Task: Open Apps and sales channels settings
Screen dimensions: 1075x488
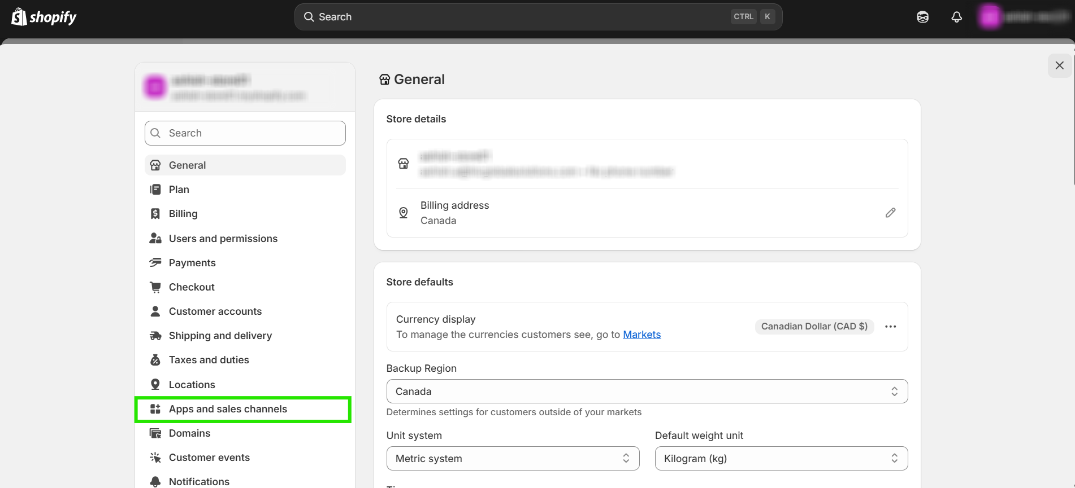Action: tap(227, 409)
